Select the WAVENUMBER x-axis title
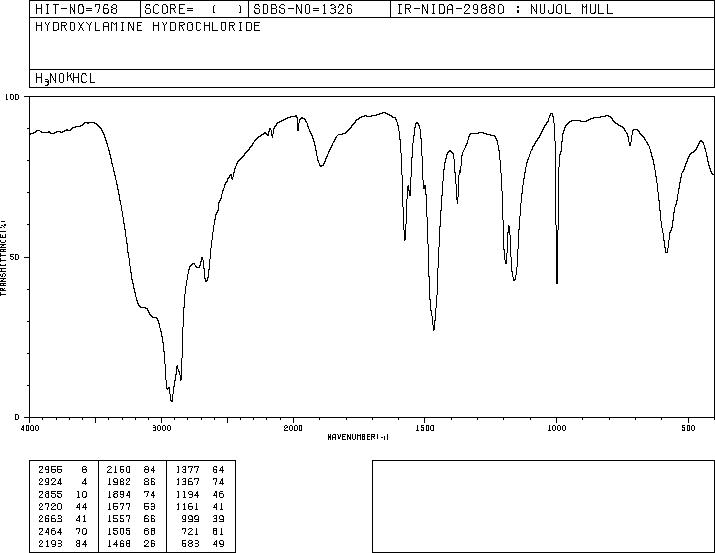This screenshot has height=553, width=715. coord(358,437)
